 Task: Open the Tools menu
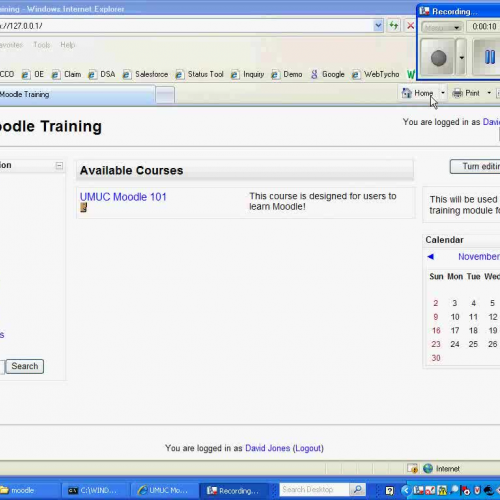(42, 45)
